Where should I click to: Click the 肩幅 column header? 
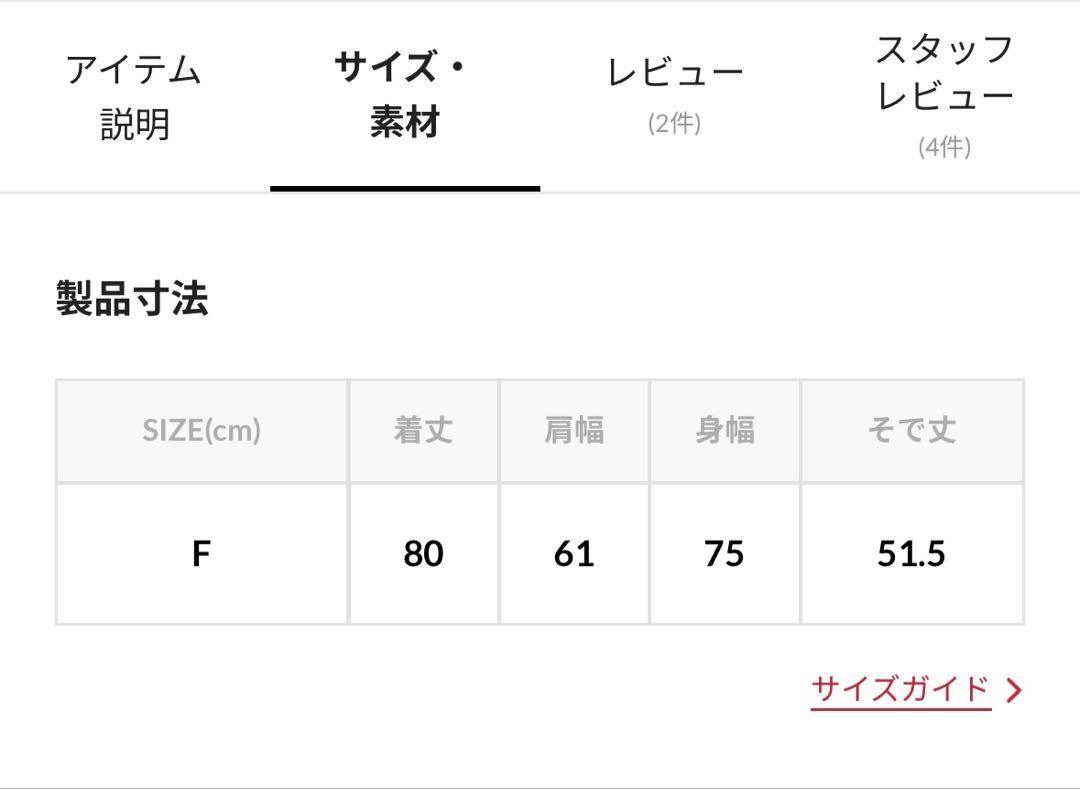574,431
